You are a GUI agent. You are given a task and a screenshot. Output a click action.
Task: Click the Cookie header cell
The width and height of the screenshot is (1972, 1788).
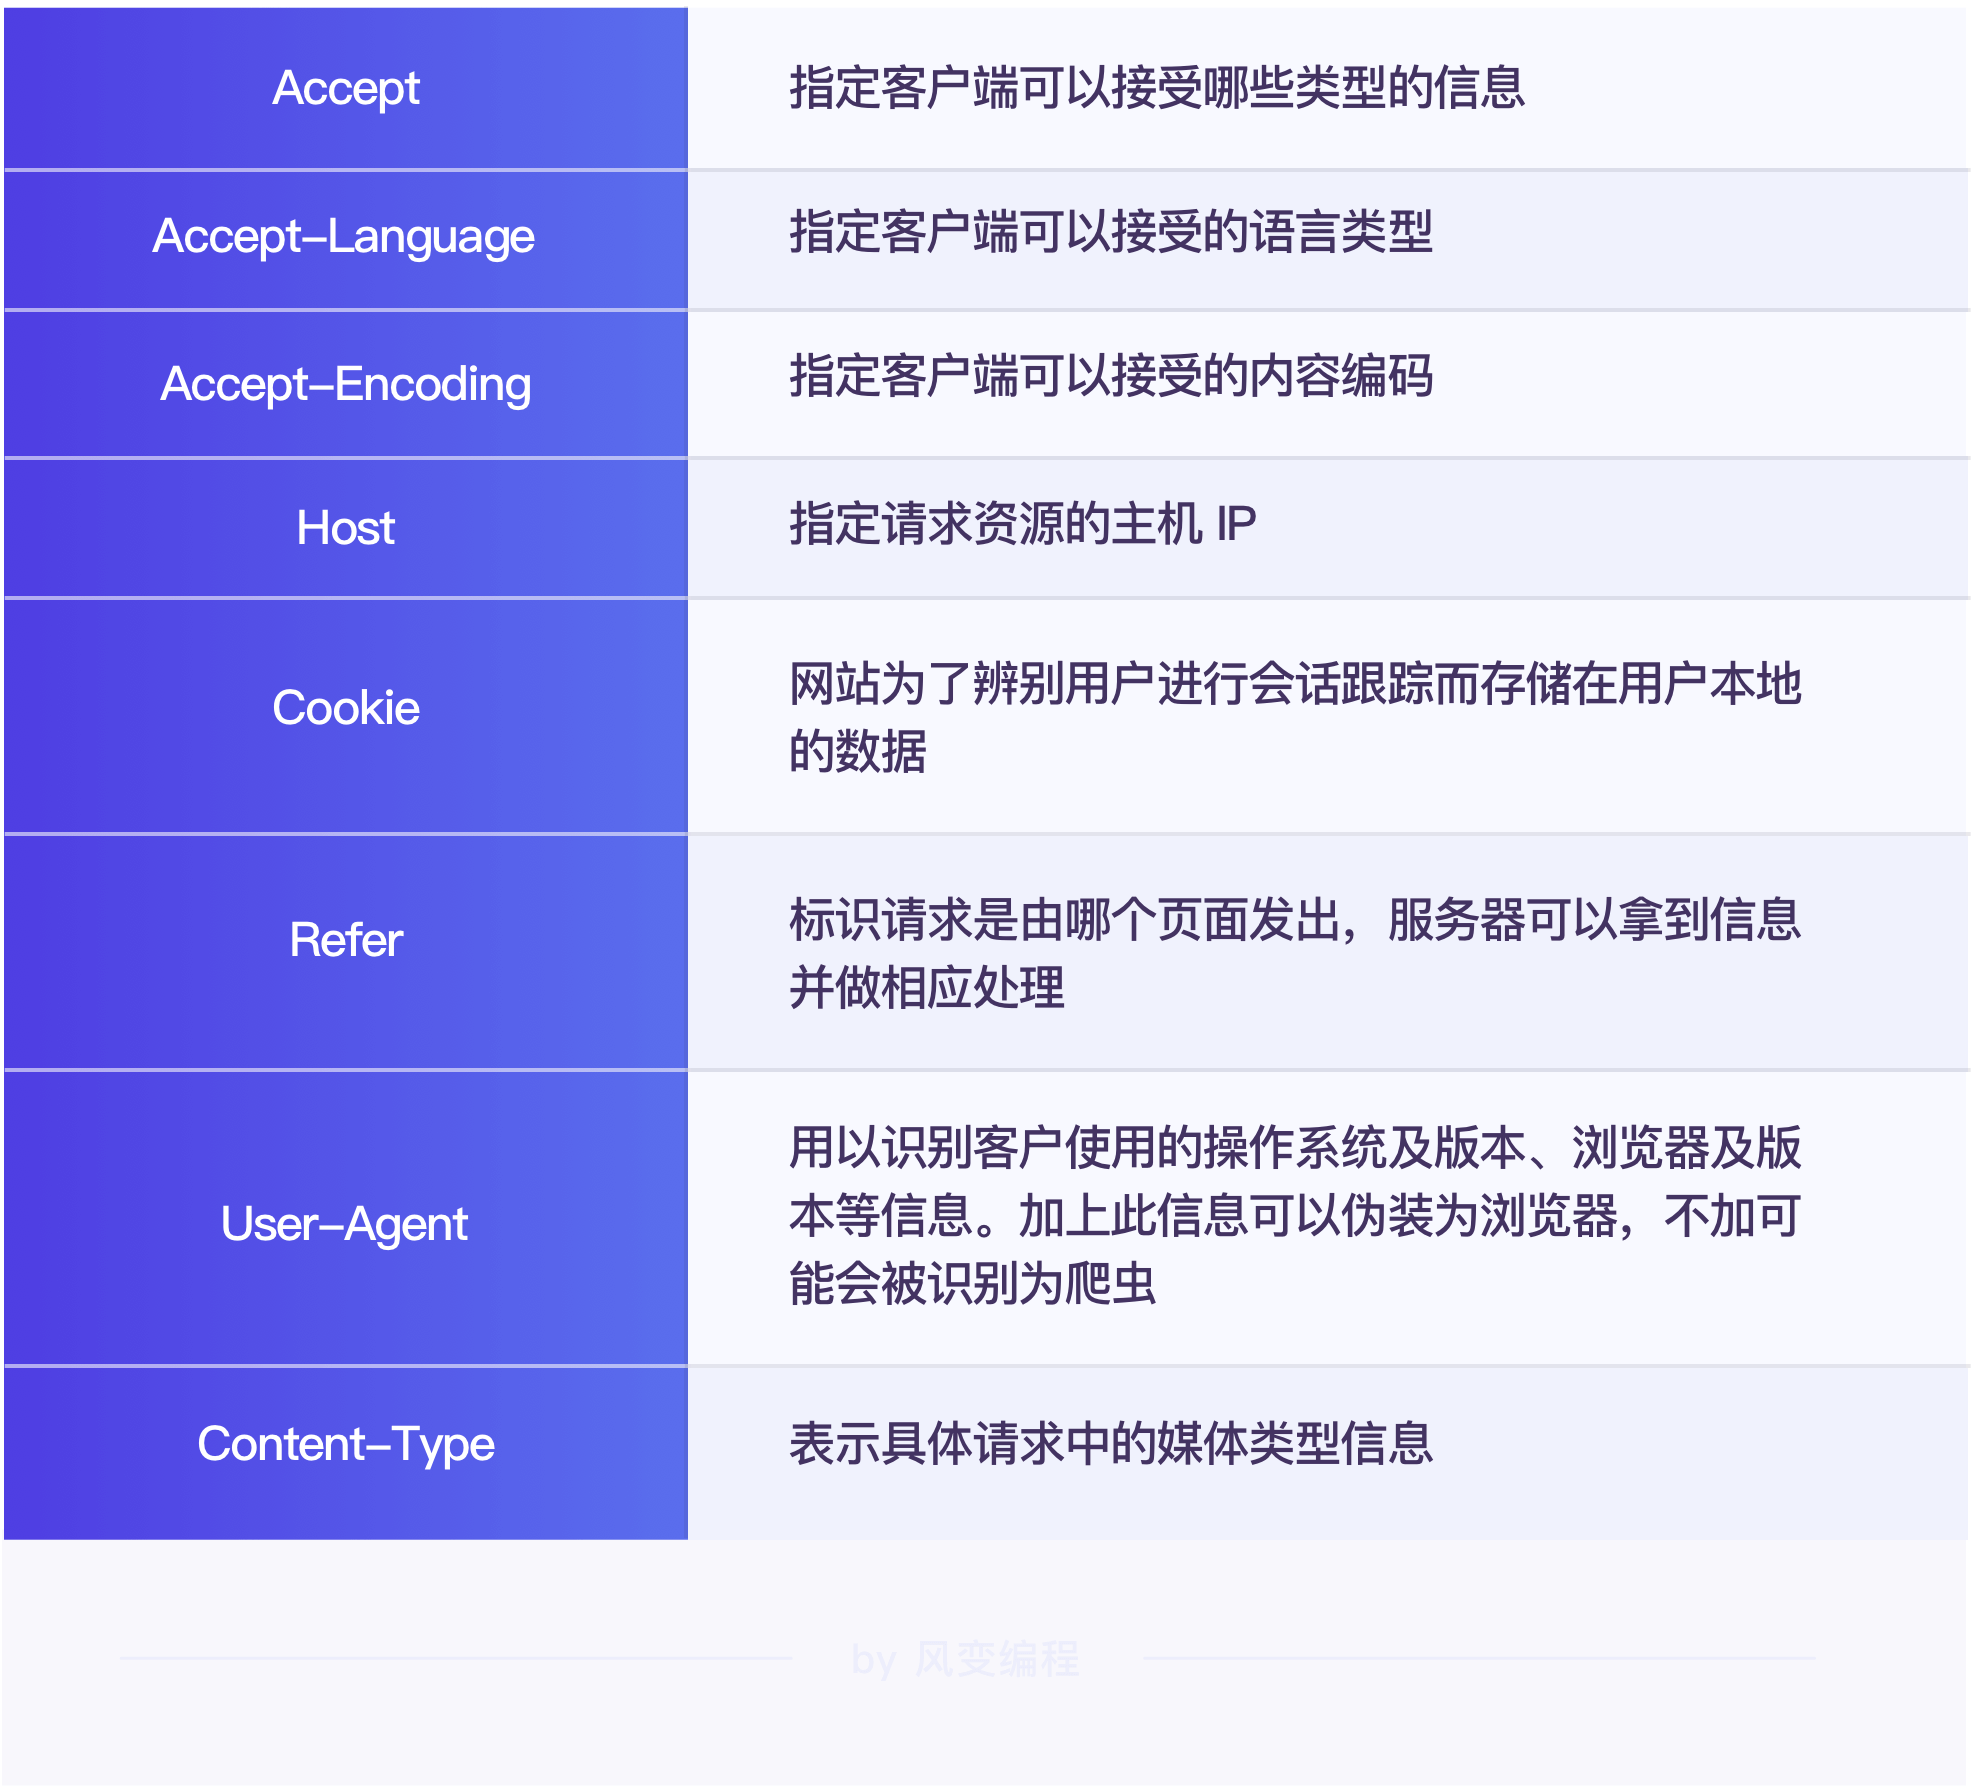(x=346, y=708)
